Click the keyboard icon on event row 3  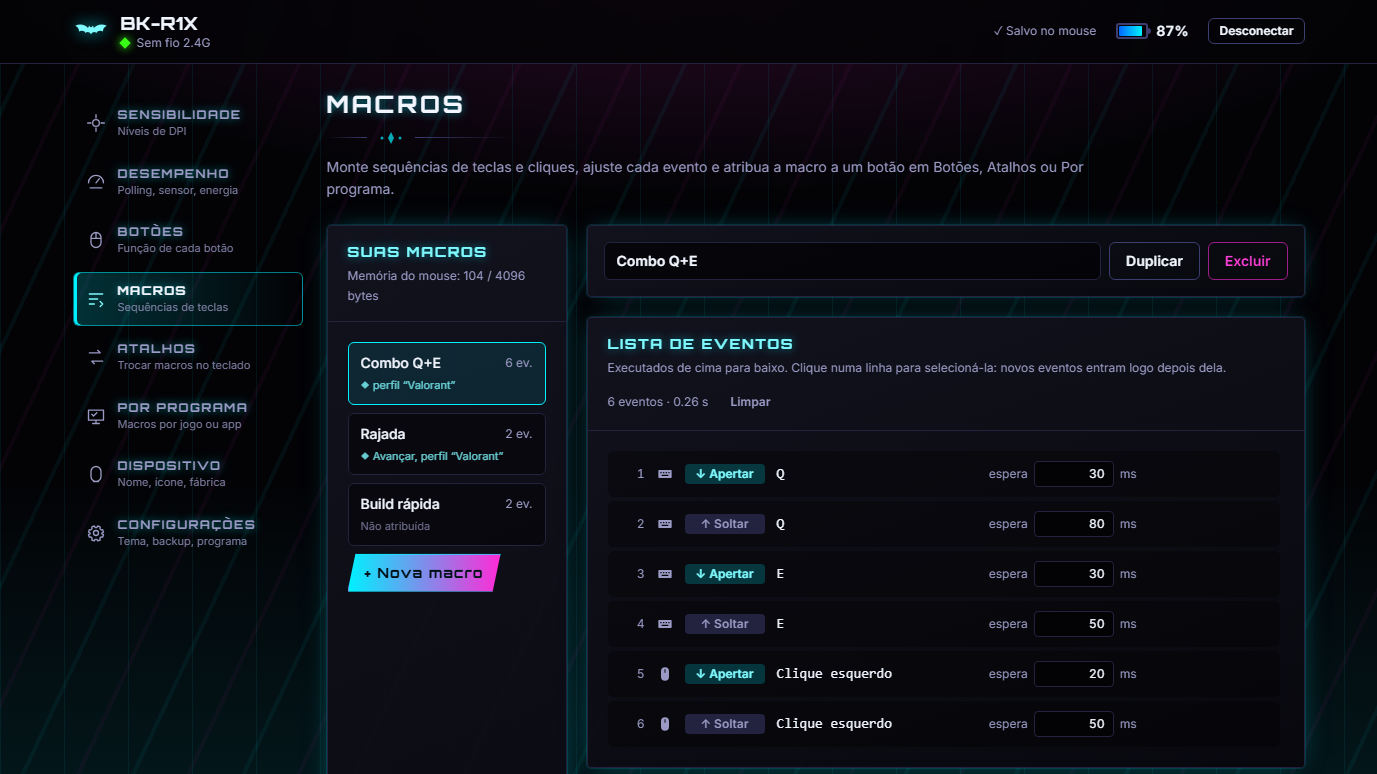tap(665, 574)
